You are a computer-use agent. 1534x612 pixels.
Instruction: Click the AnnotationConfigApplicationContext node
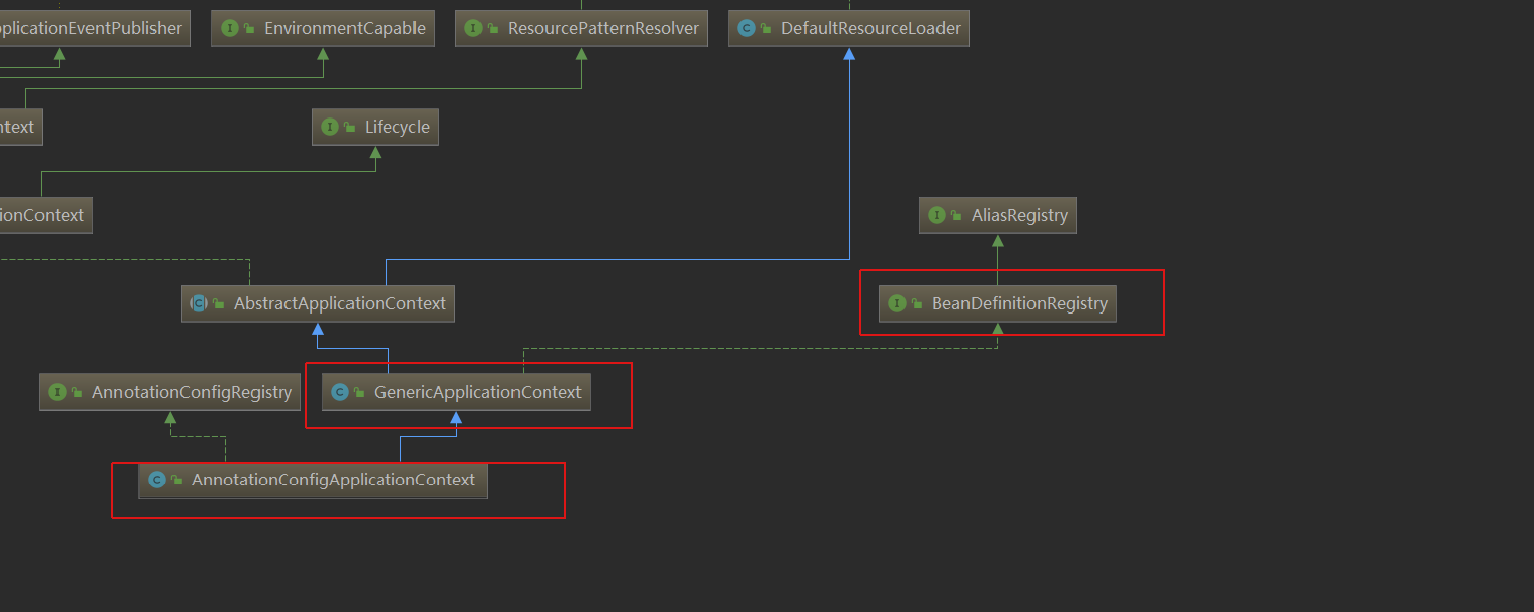pyautogui.click(x=313, y=480)
